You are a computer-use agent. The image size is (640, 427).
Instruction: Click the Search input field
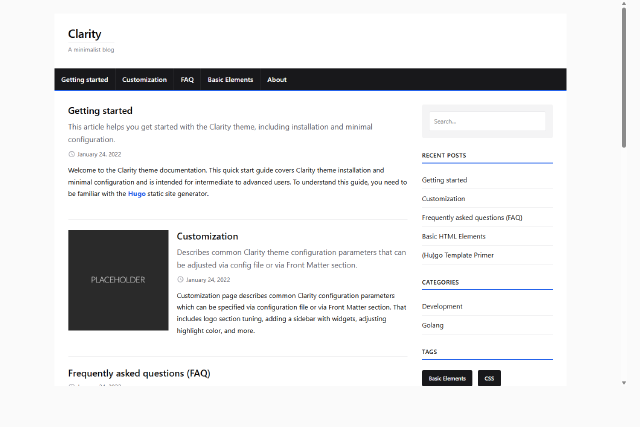coord(487,121)
